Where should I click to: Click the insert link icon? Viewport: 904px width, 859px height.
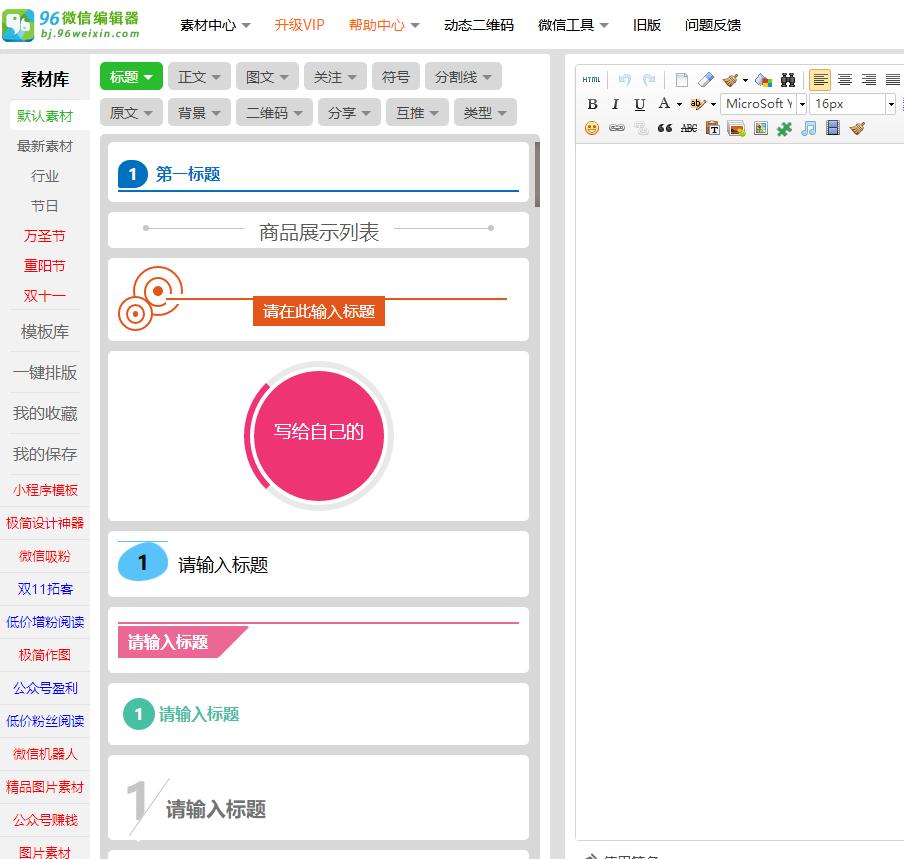click(615, 128)
